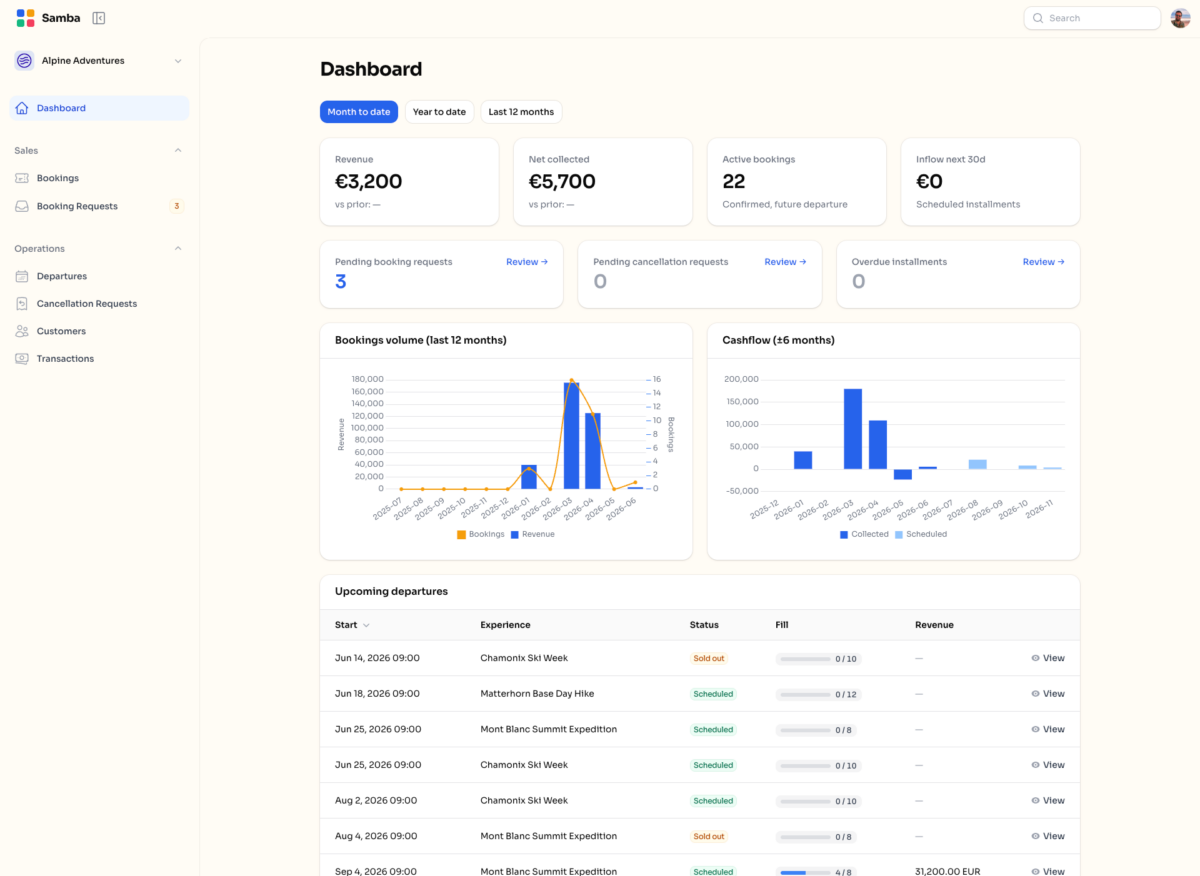Toggle Bookings series in chart legend

481,534
